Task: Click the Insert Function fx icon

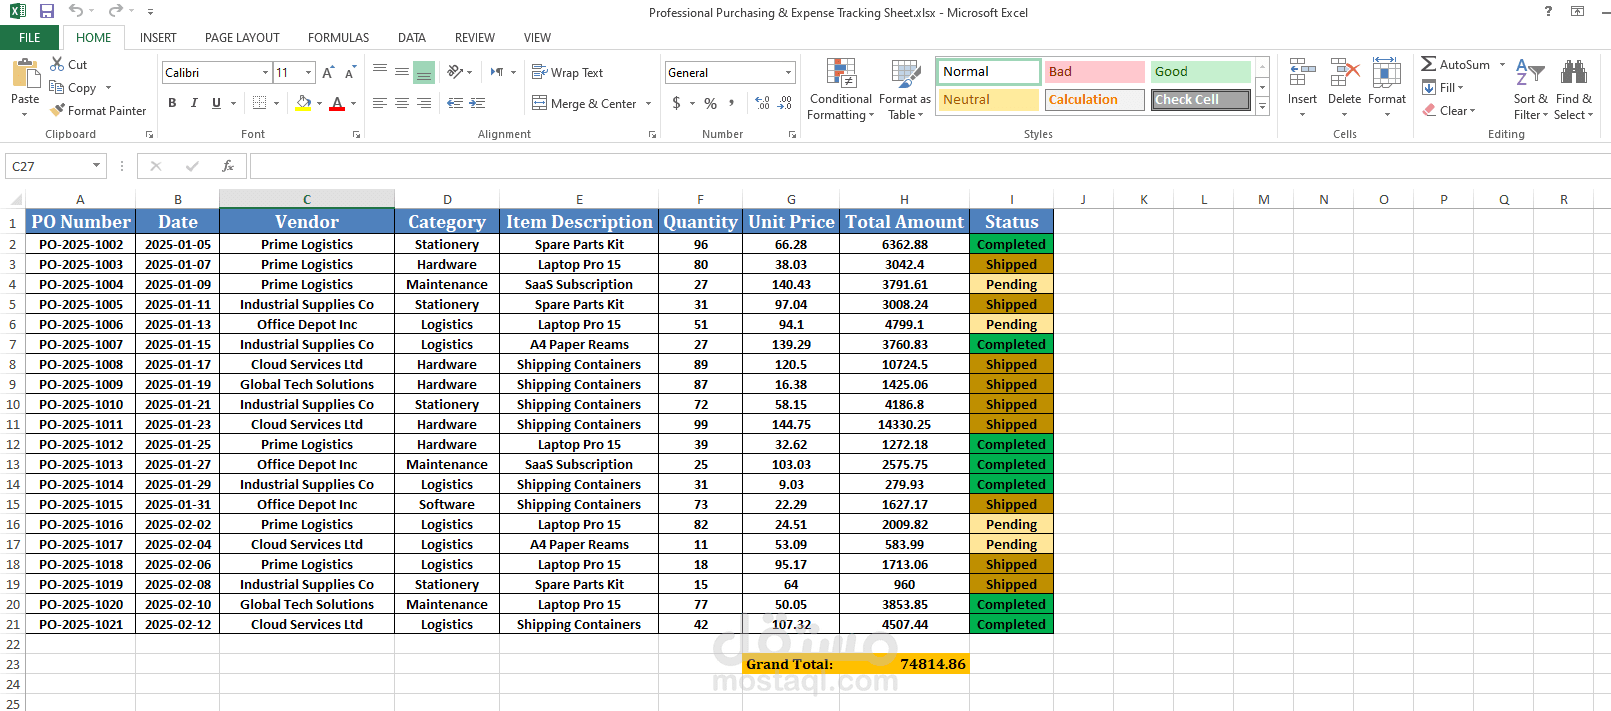Action: [x=228, y=166]
